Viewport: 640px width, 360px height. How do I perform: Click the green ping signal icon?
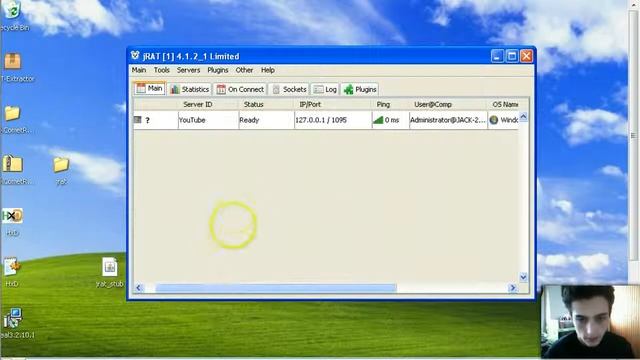pyautogui.click(x=378, y=120)
